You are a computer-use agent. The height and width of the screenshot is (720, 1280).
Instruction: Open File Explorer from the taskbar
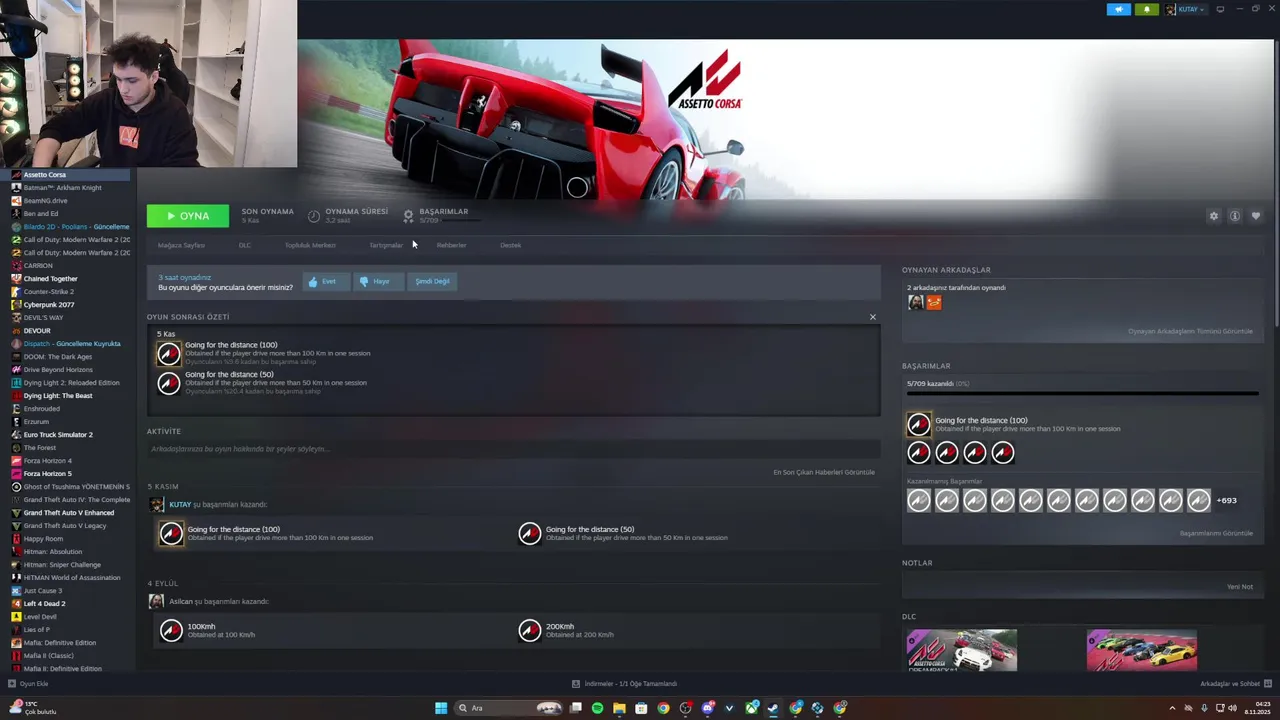[619, 708]
